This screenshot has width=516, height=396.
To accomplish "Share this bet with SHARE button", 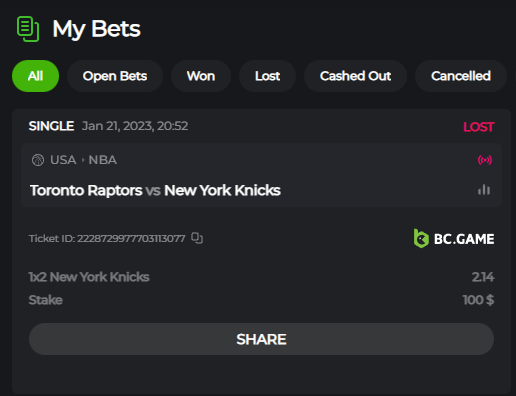I will click(x=261, y=339).
